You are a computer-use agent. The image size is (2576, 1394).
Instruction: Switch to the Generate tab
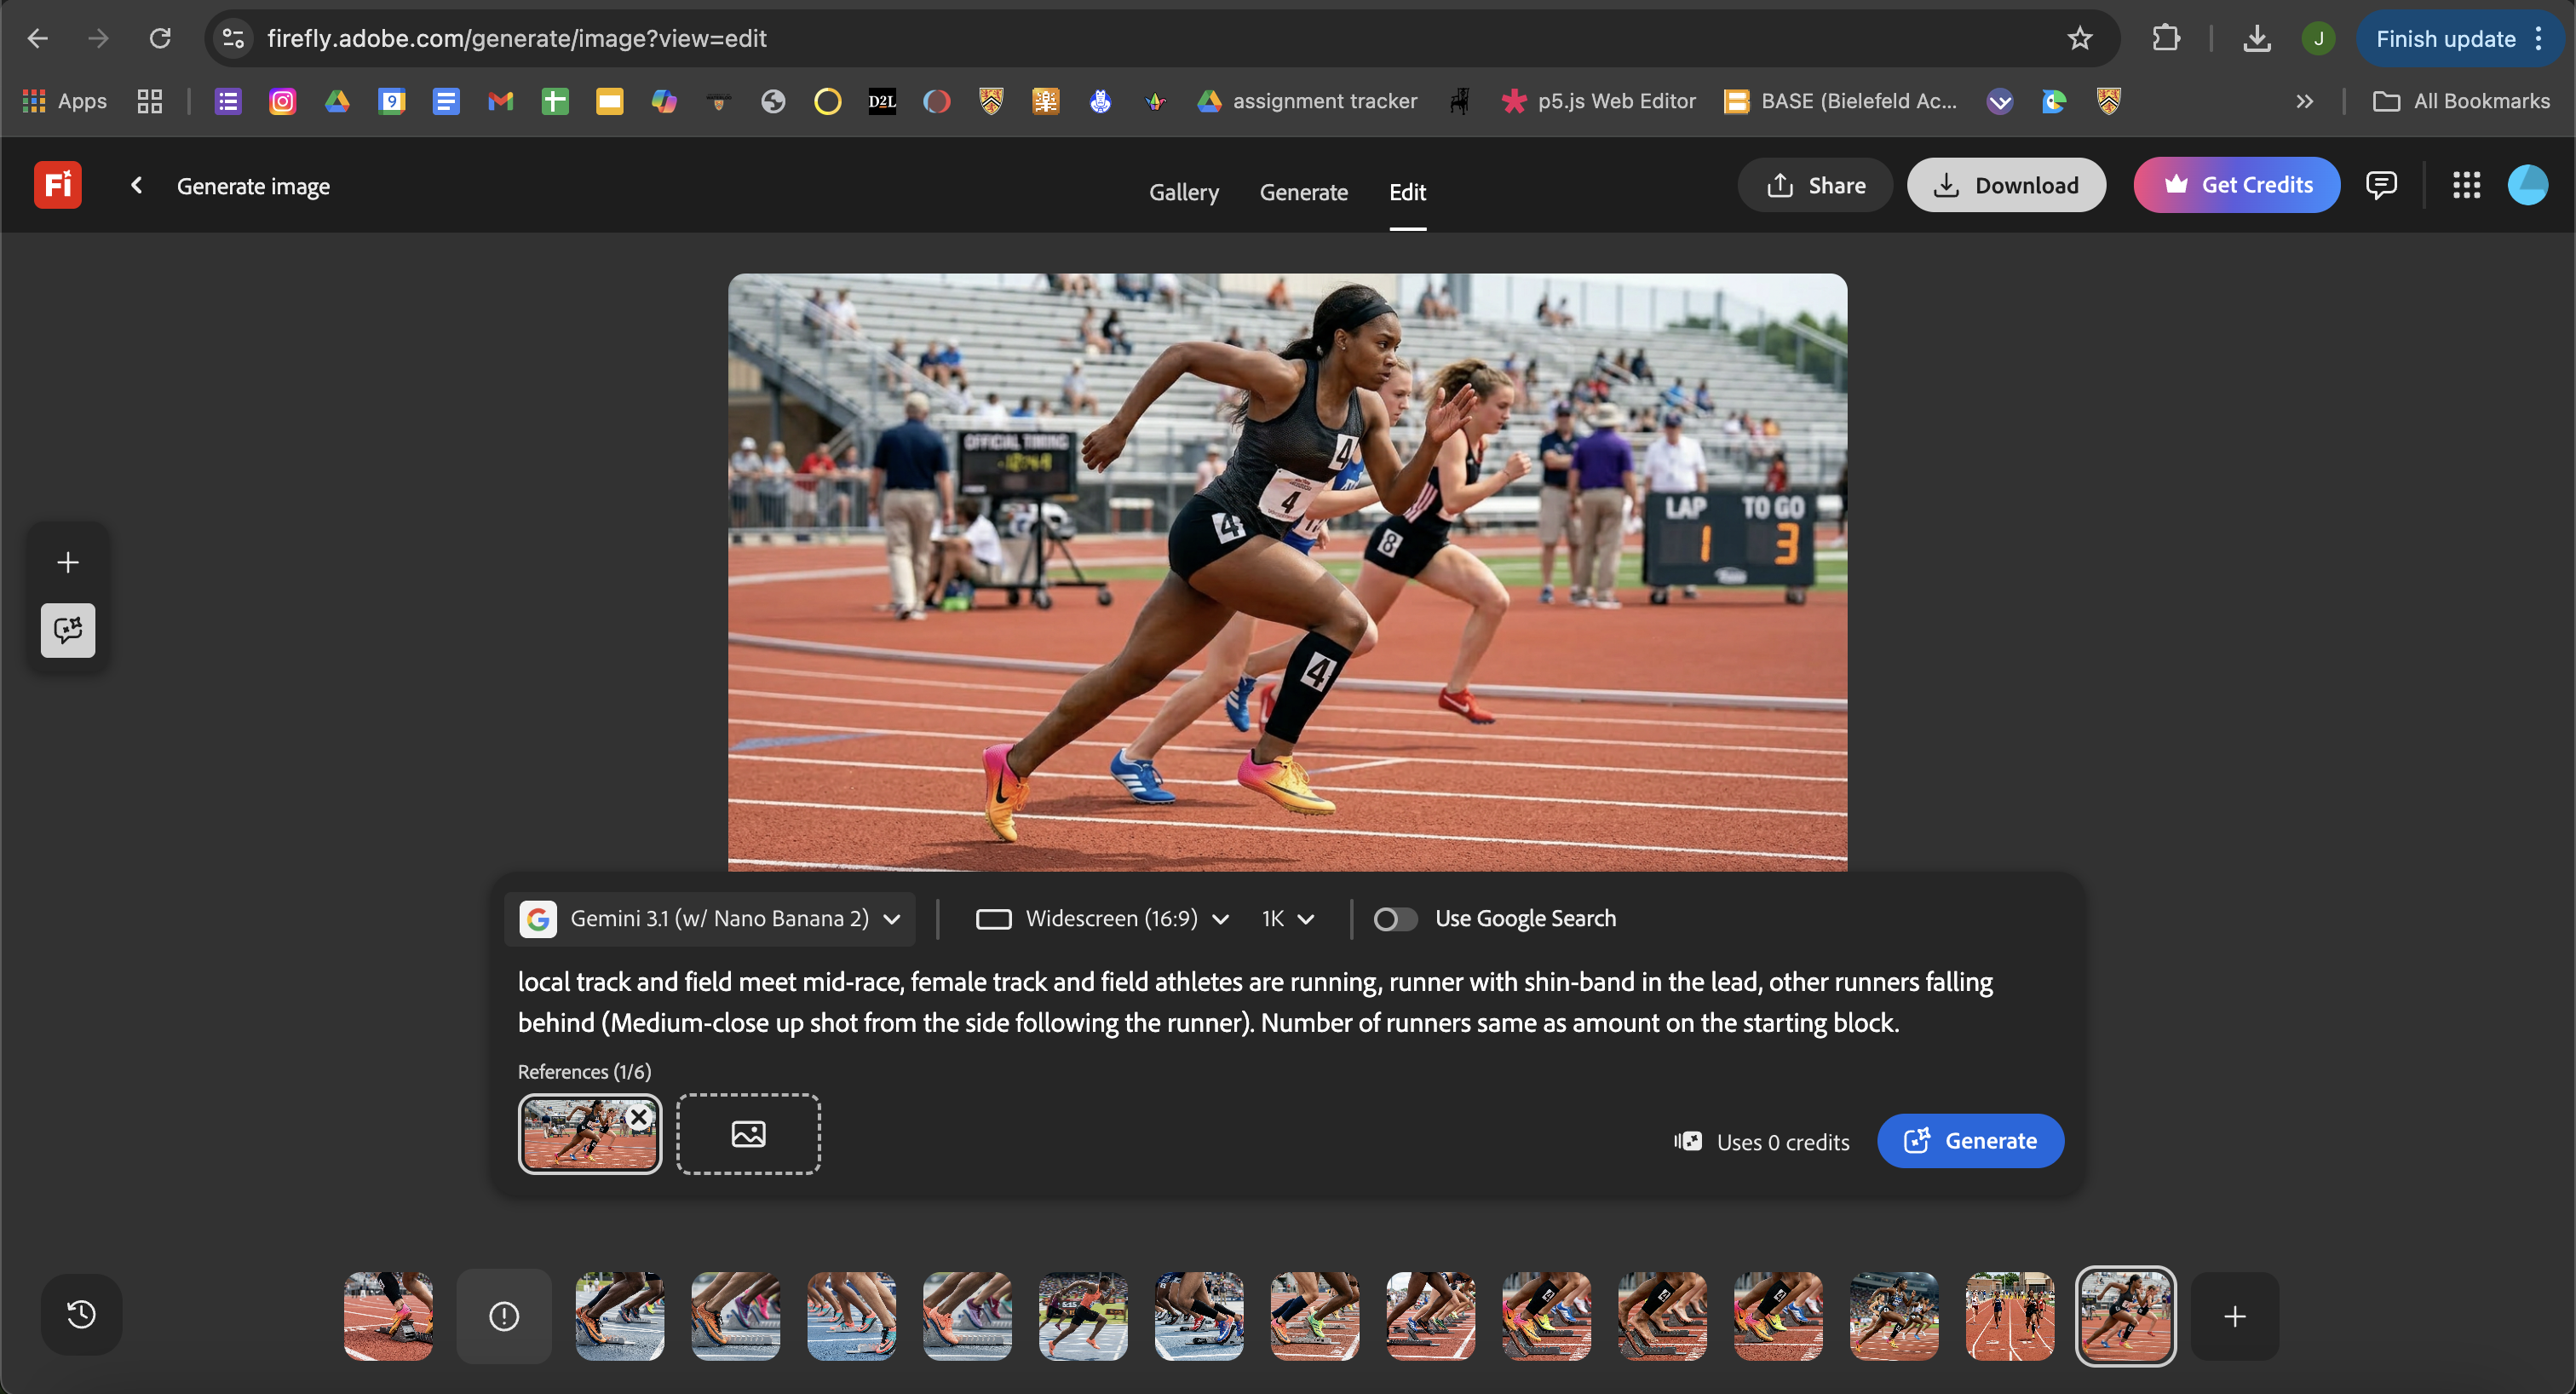click(1303, 192)
